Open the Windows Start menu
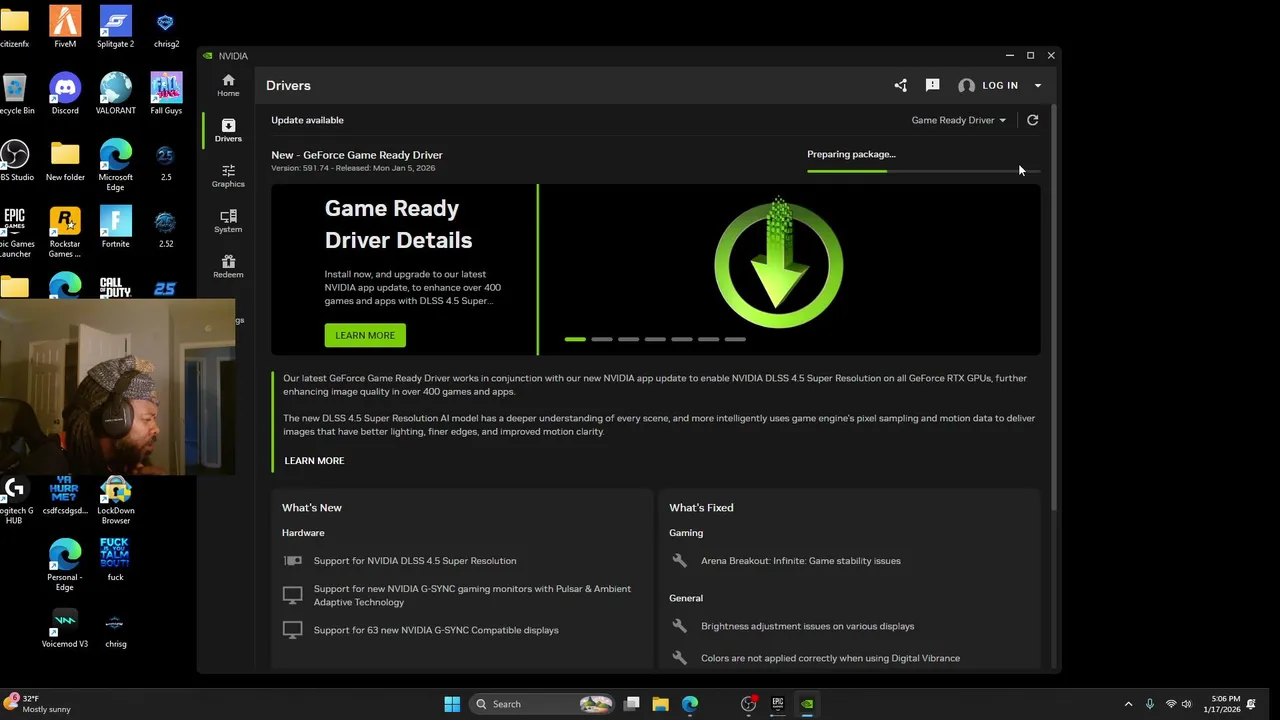The height and width of the screenshot is (720, 1280). 452,704
